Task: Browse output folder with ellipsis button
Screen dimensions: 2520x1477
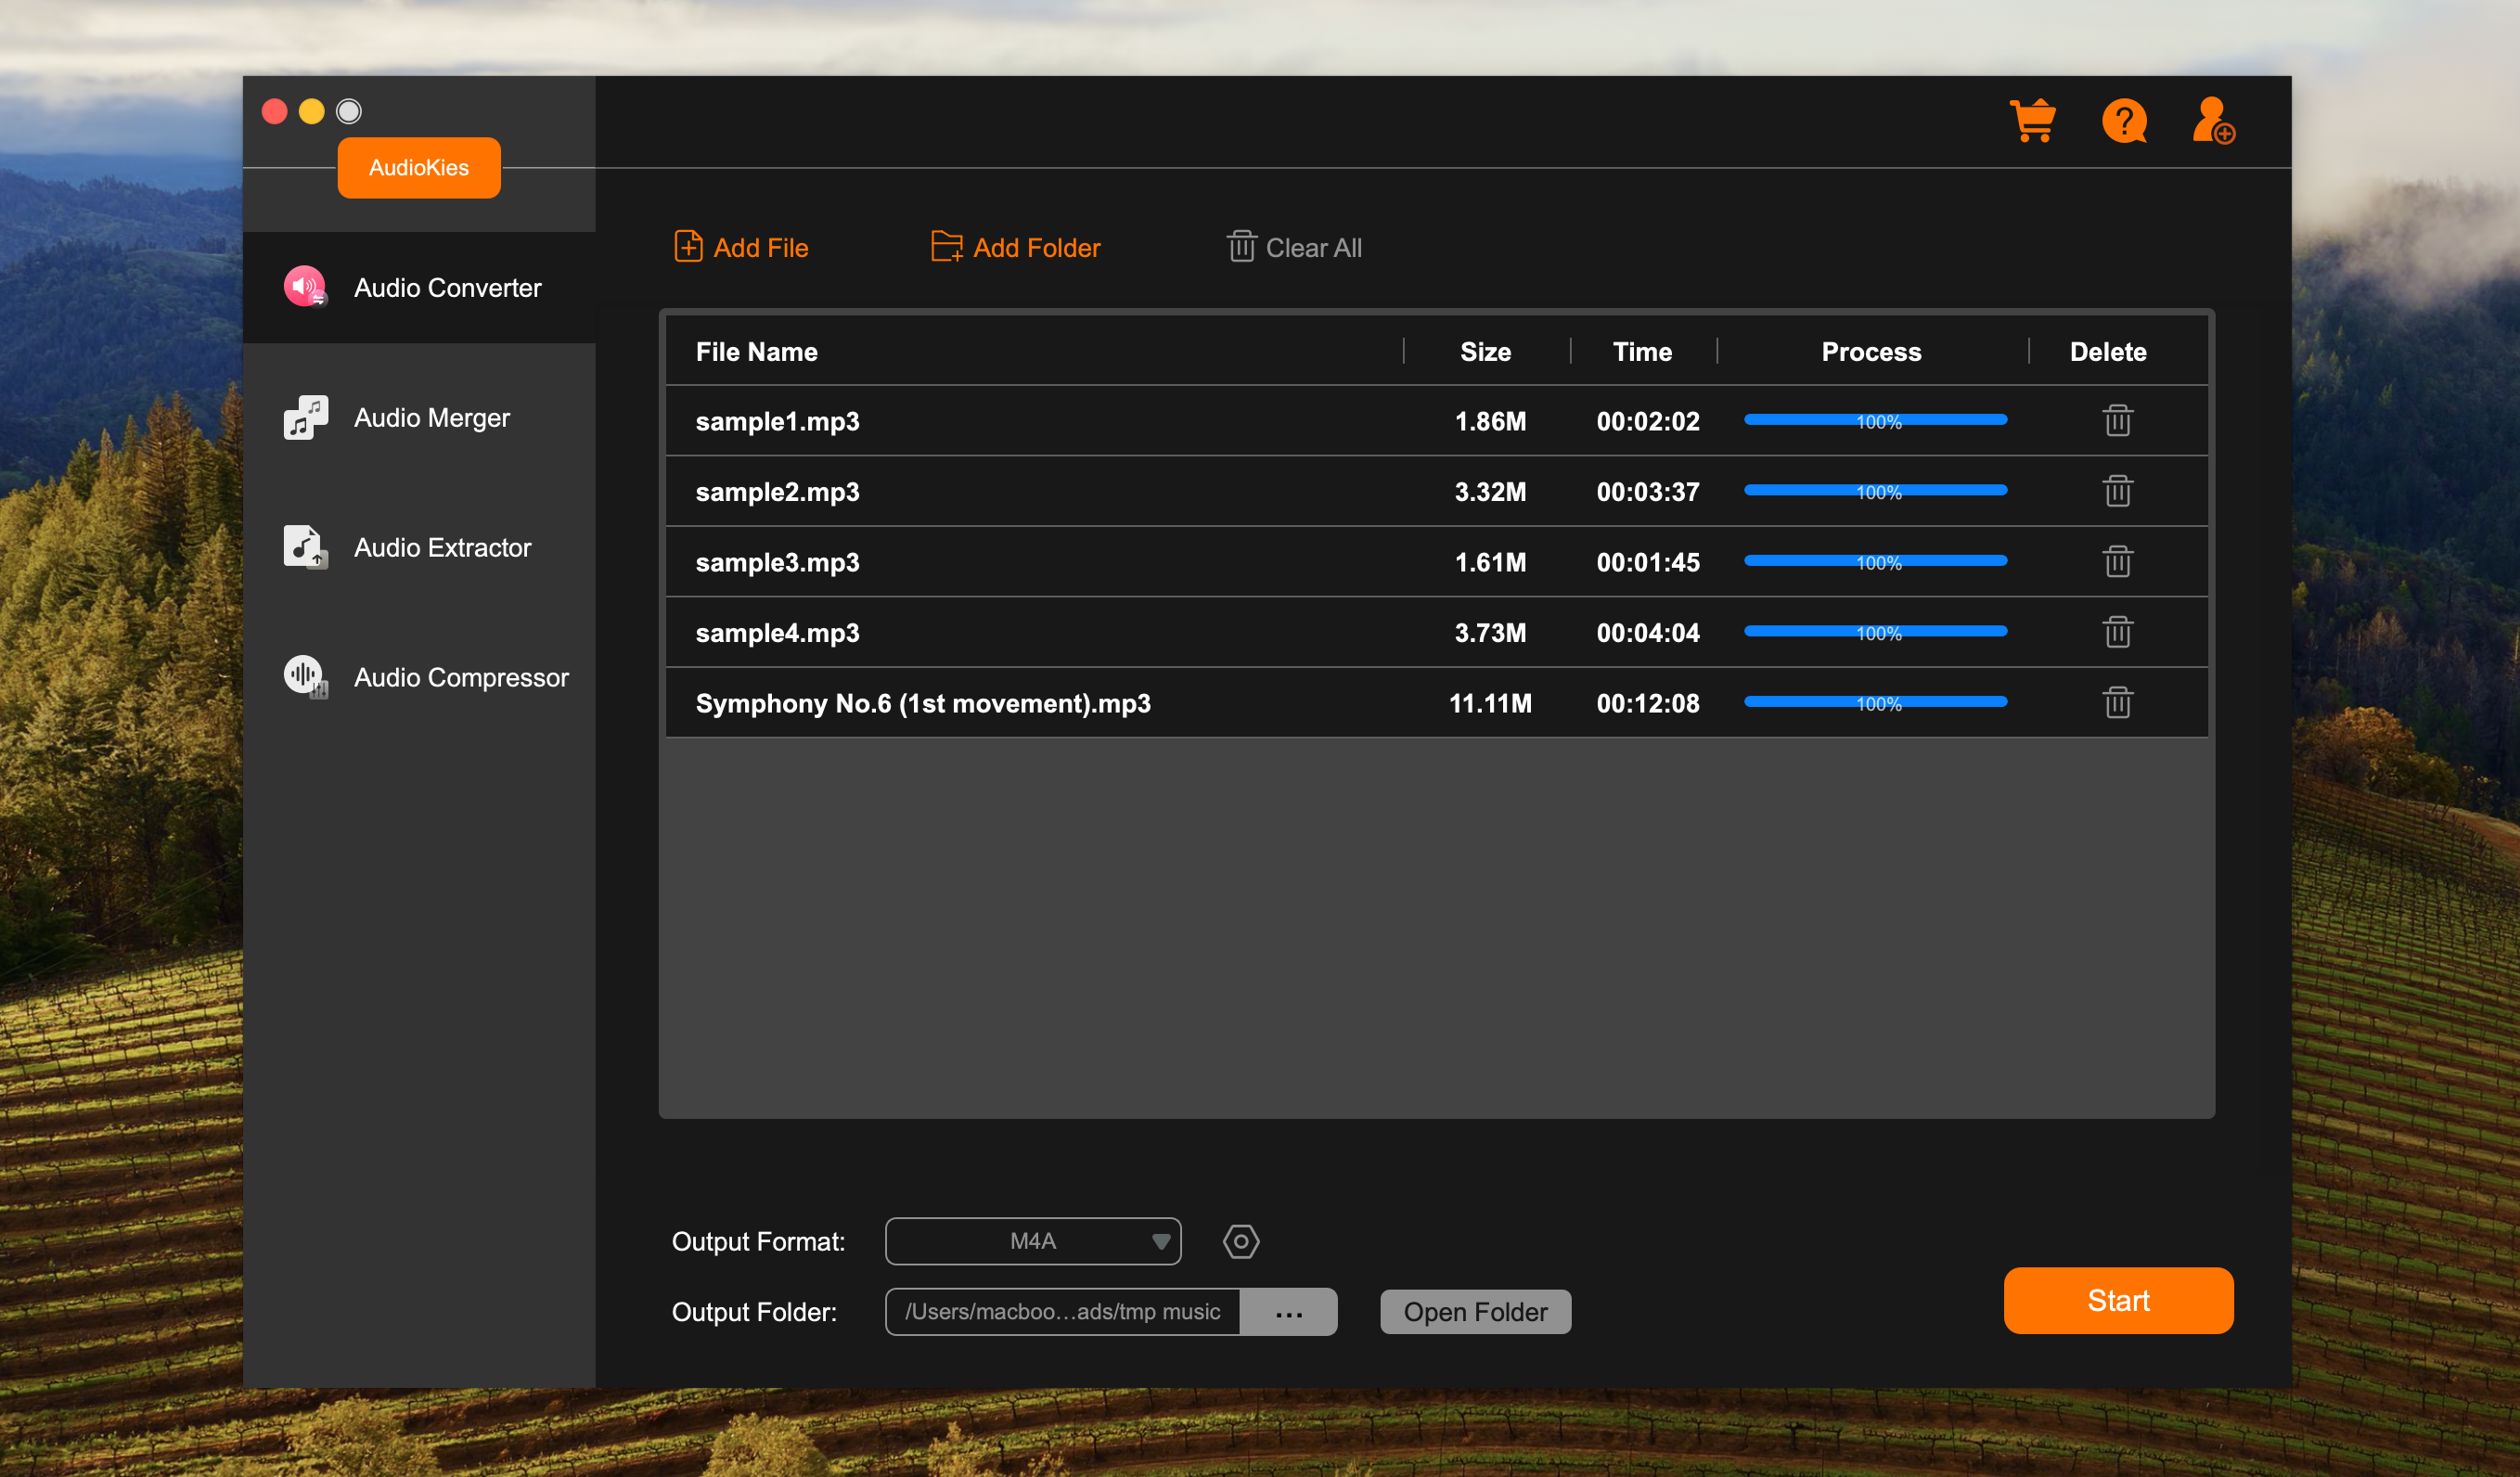Action: point(1288,1311)
